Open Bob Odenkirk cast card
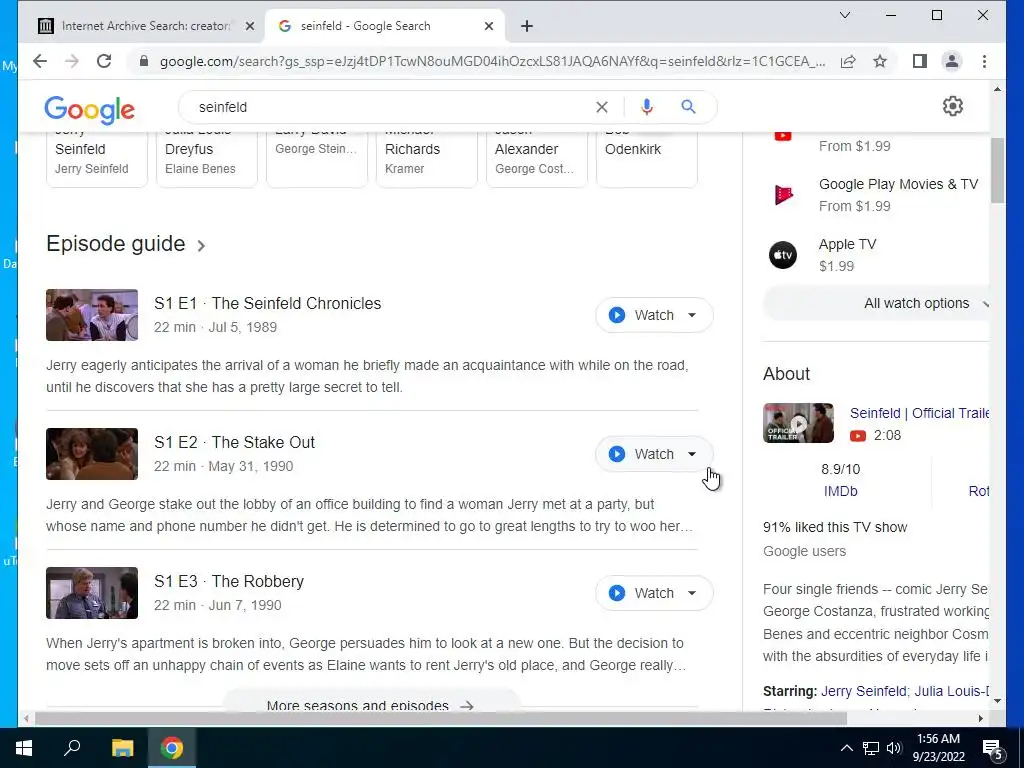 point(647,159)
